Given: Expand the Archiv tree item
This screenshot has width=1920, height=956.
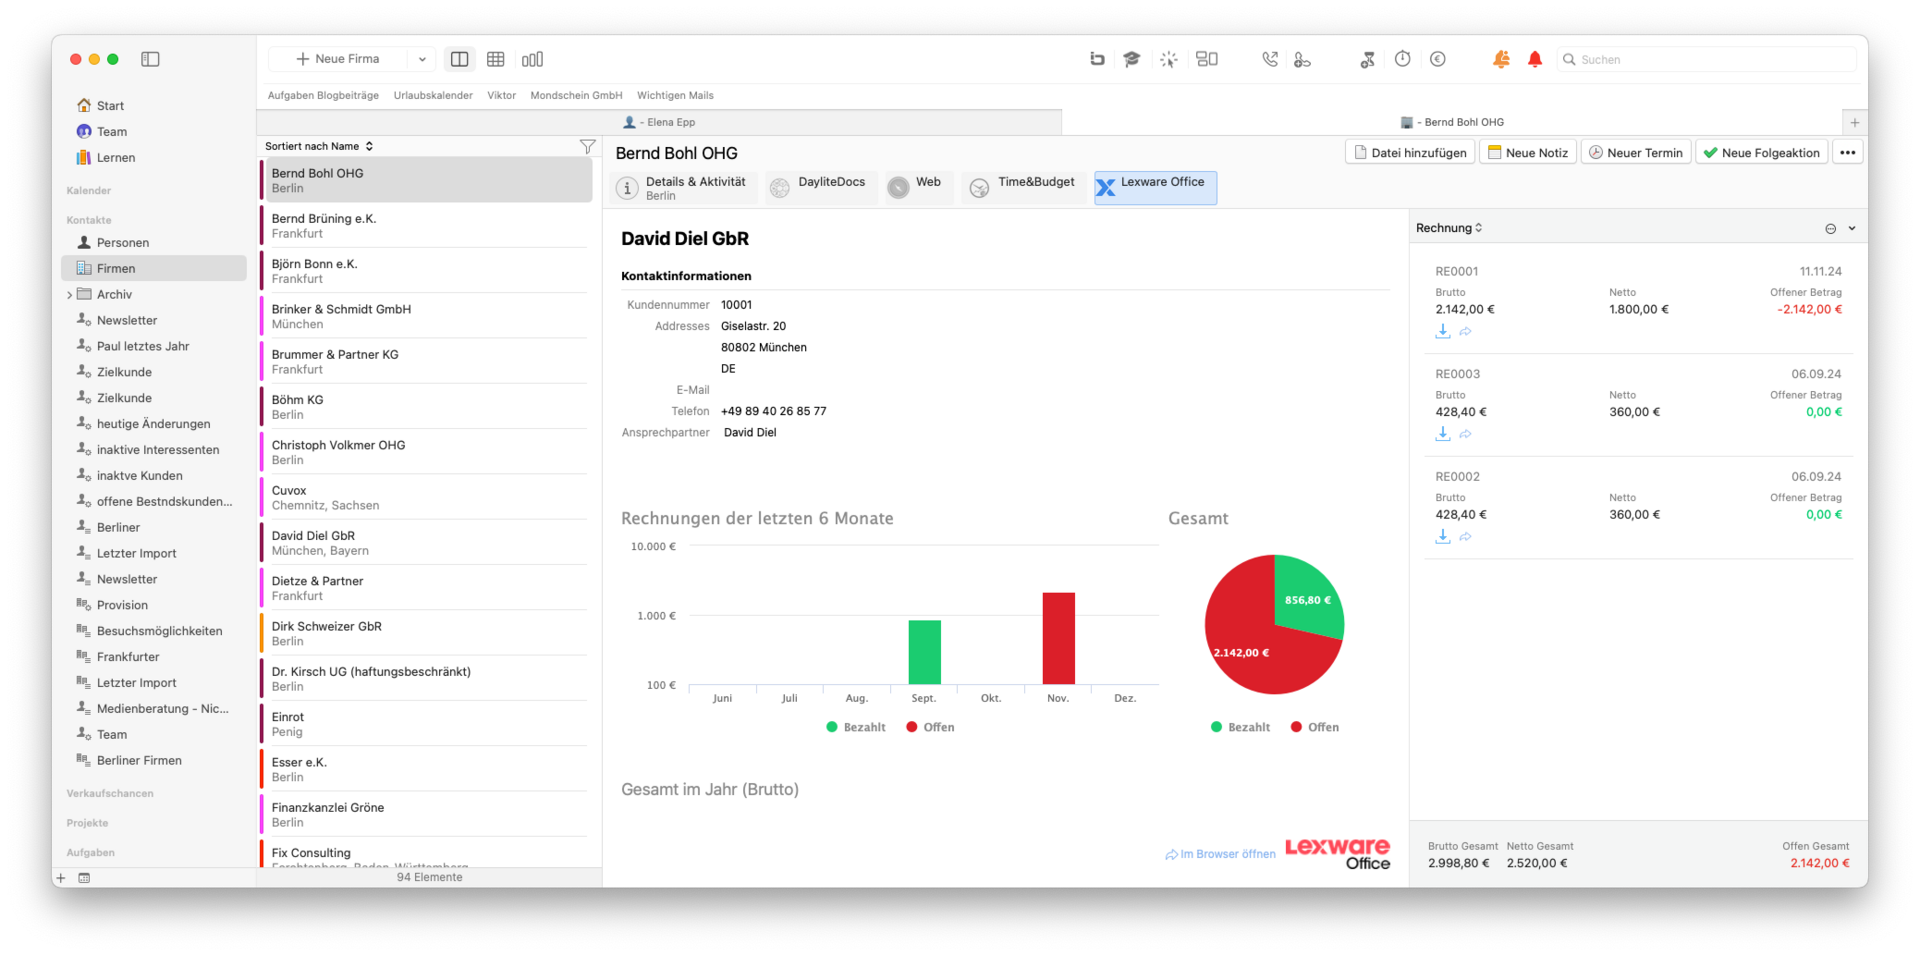Looking at the screenshot, I should 69,295.
